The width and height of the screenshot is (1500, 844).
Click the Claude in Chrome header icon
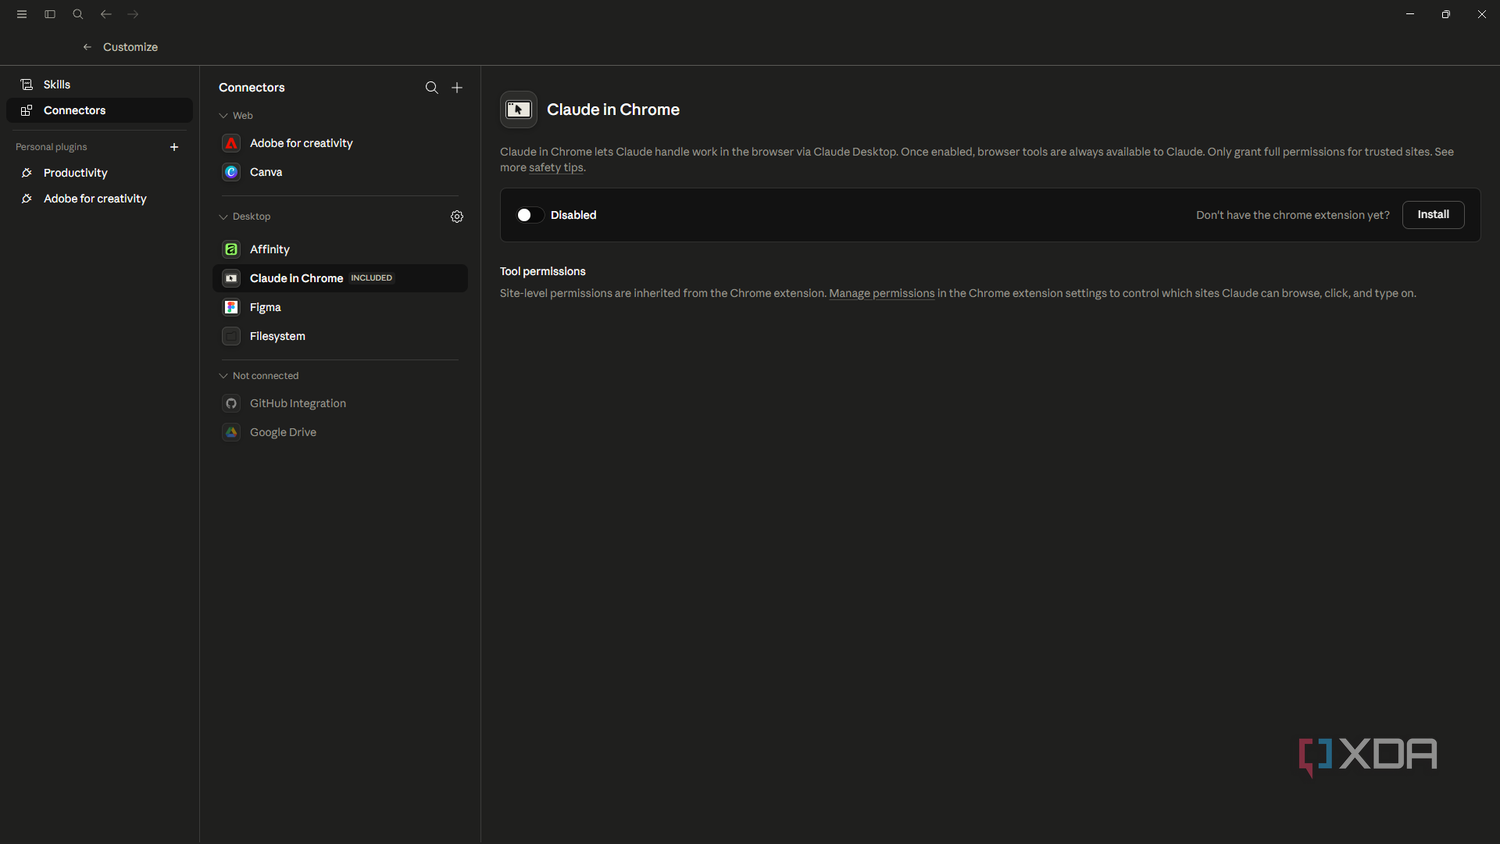coord(518,110)
